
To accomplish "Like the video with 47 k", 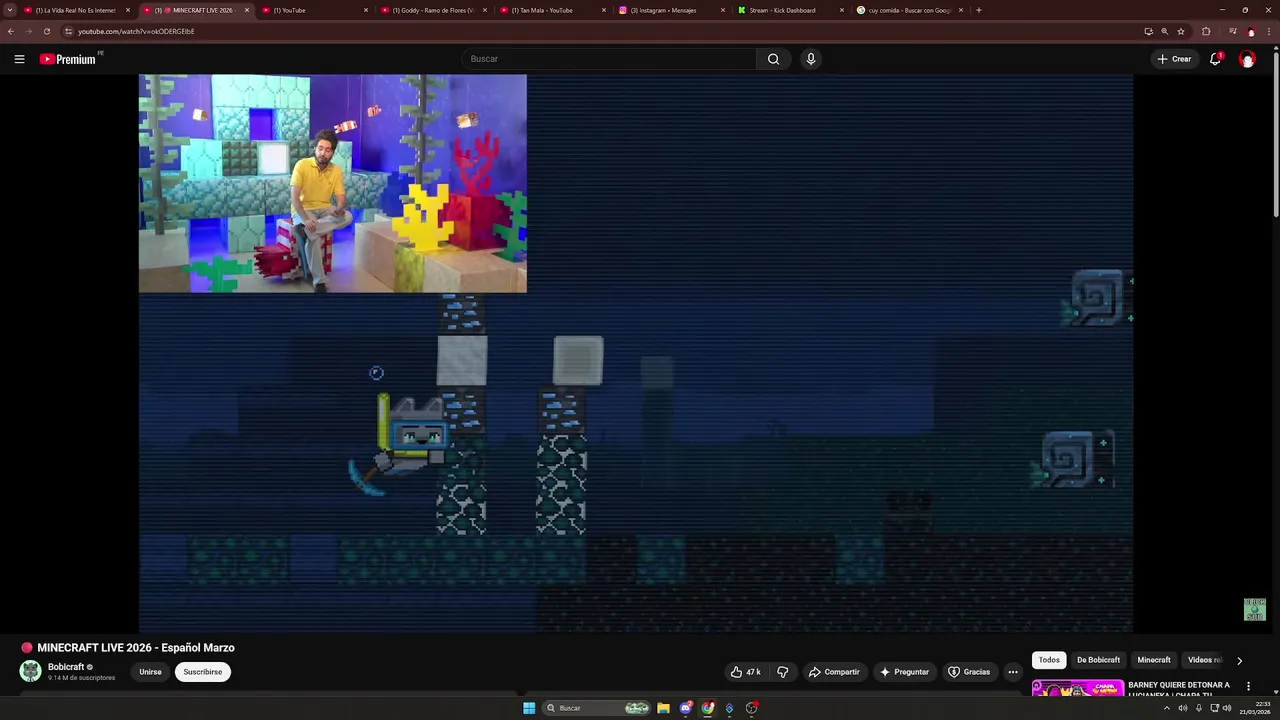I will [x=746, y=672].
